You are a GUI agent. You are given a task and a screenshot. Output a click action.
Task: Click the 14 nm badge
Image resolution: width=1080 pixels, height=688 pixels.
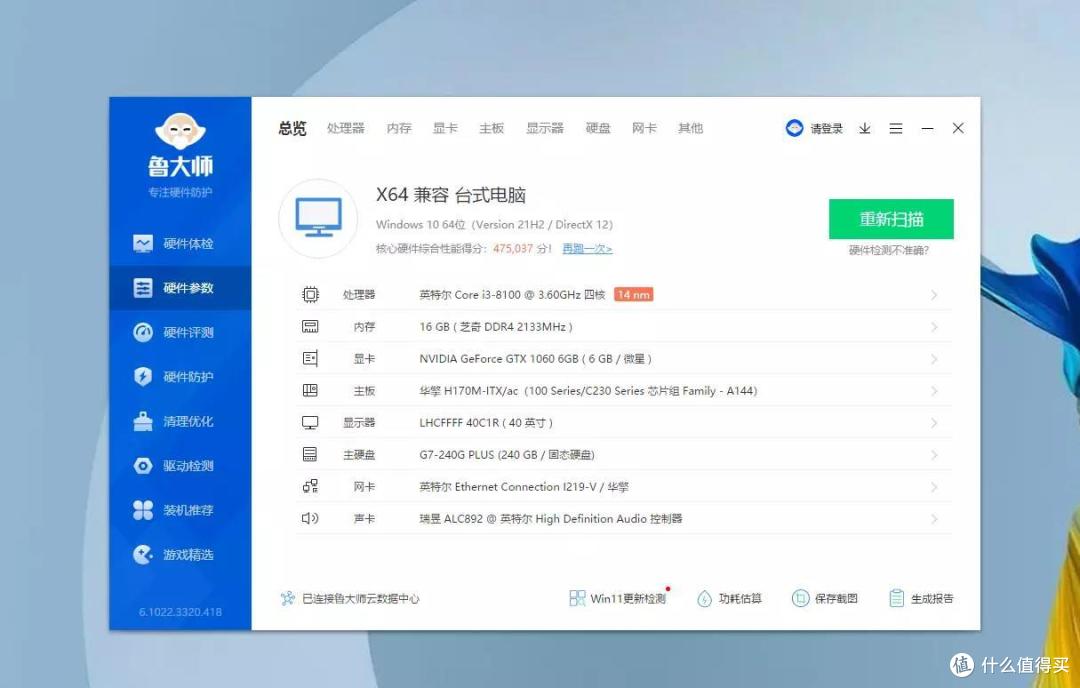click(634, 295)
